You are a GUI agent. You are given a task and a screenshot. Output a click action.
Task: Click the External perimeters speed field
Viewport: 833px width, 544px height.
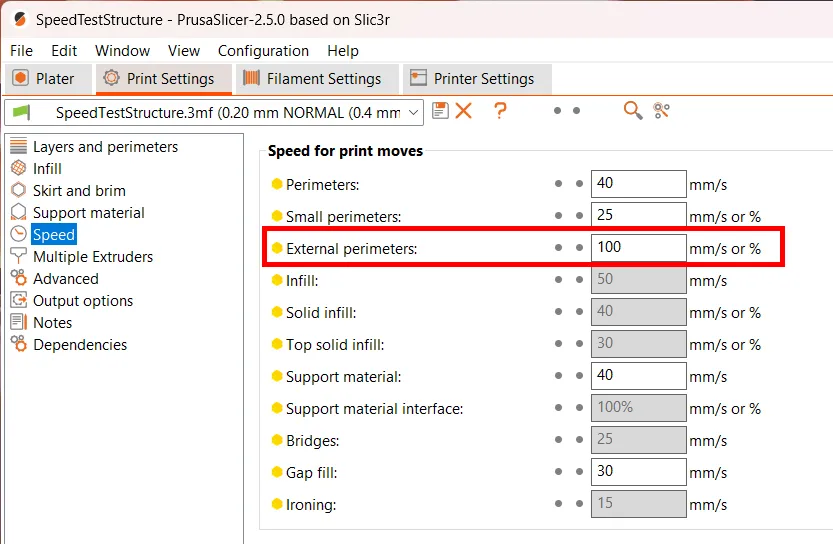click(x=638, y=248)
